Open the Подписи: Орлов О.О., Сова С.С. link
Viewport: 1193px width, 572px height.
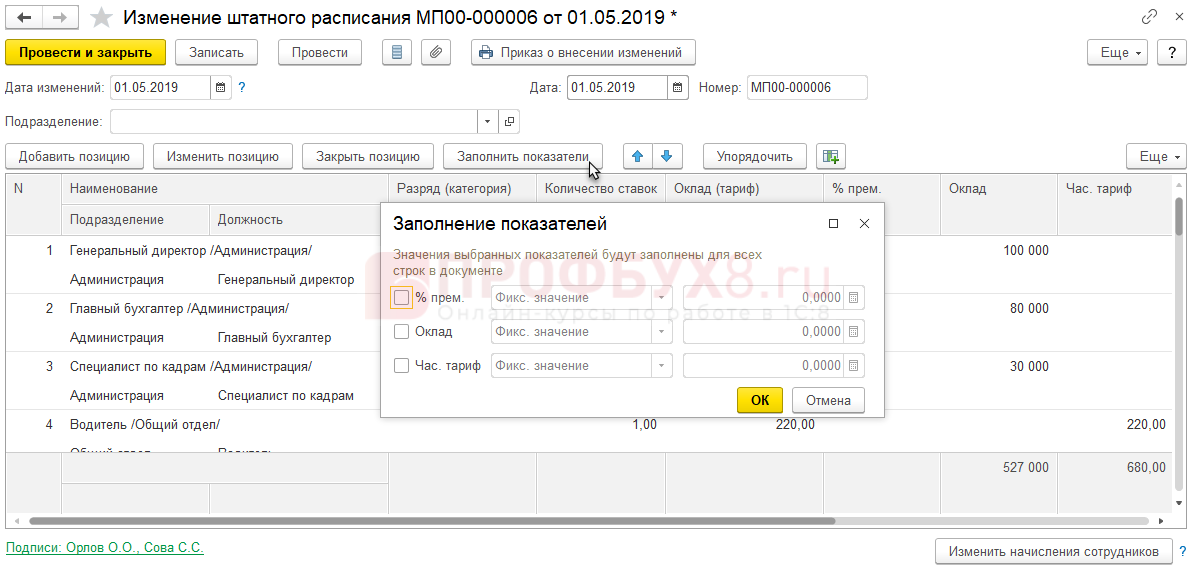tap(105, 548)
